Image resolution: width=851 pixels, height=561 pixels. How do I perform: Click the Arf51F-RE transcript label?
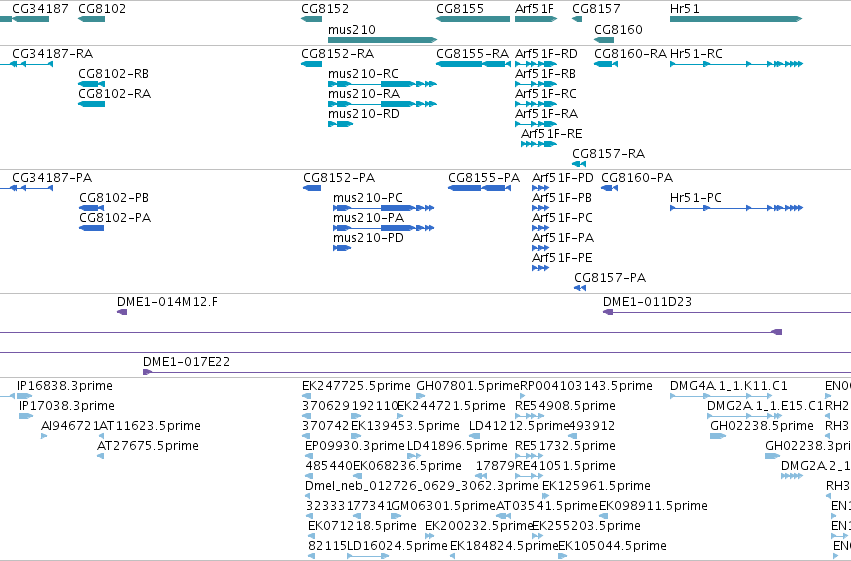click(x=551, y=134)
